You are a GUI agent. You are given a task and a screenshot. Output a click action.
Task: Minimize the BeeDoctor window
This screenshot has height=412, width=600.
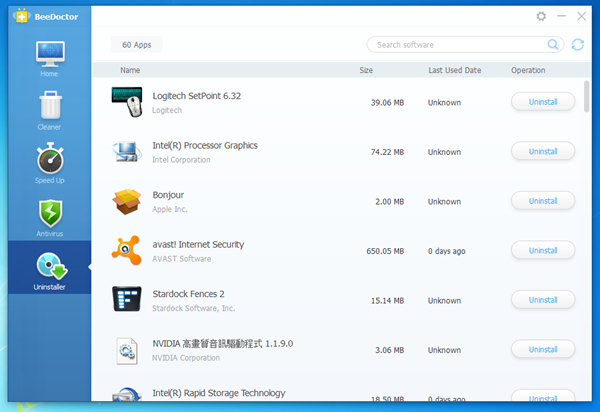[x=561, y=16]
